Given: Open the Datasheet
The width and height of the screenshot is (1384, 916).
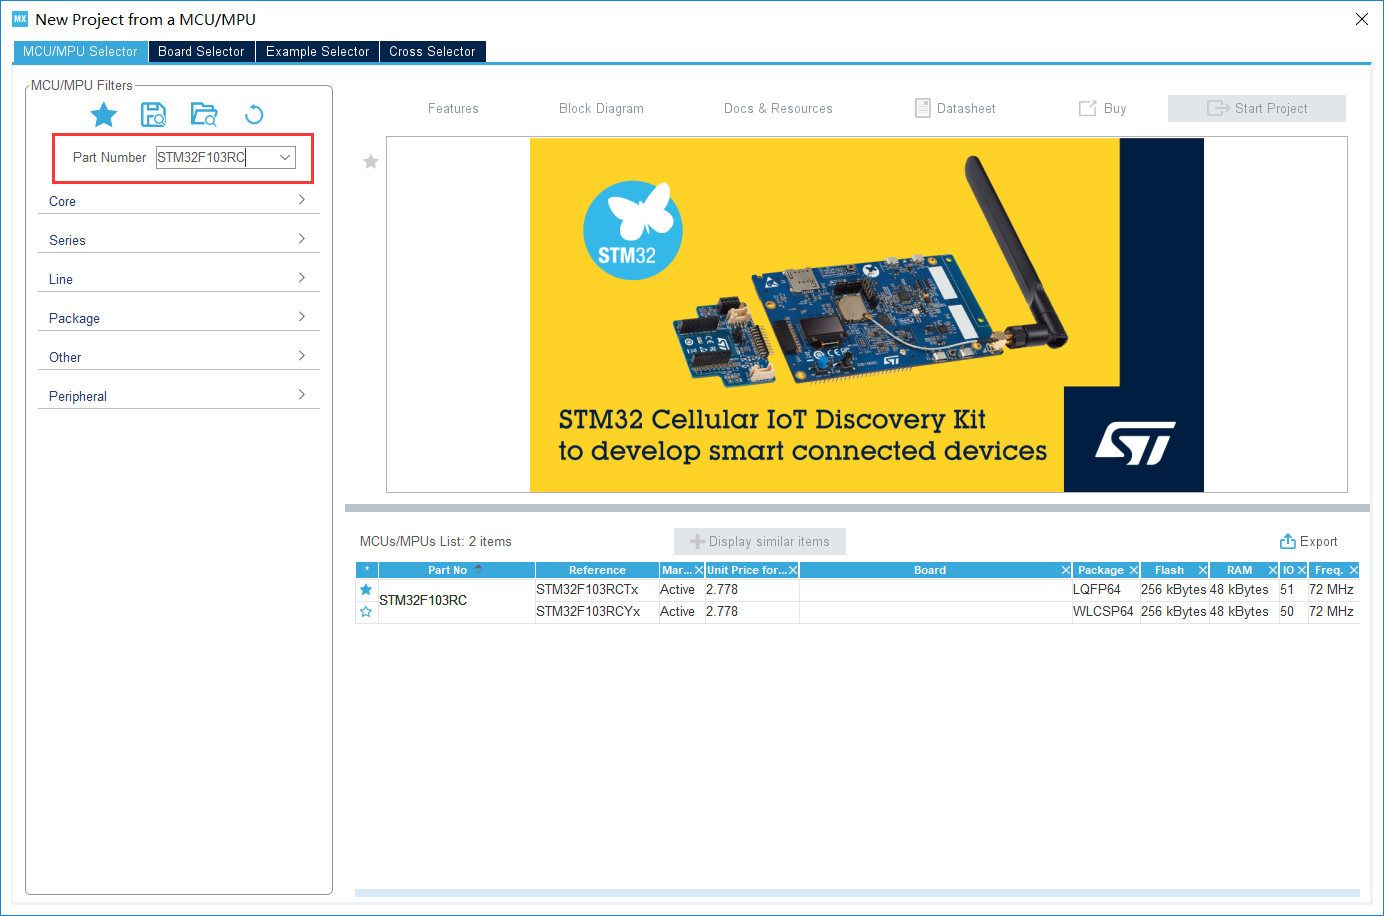Looking at the screenshot, I should [954, 108].
